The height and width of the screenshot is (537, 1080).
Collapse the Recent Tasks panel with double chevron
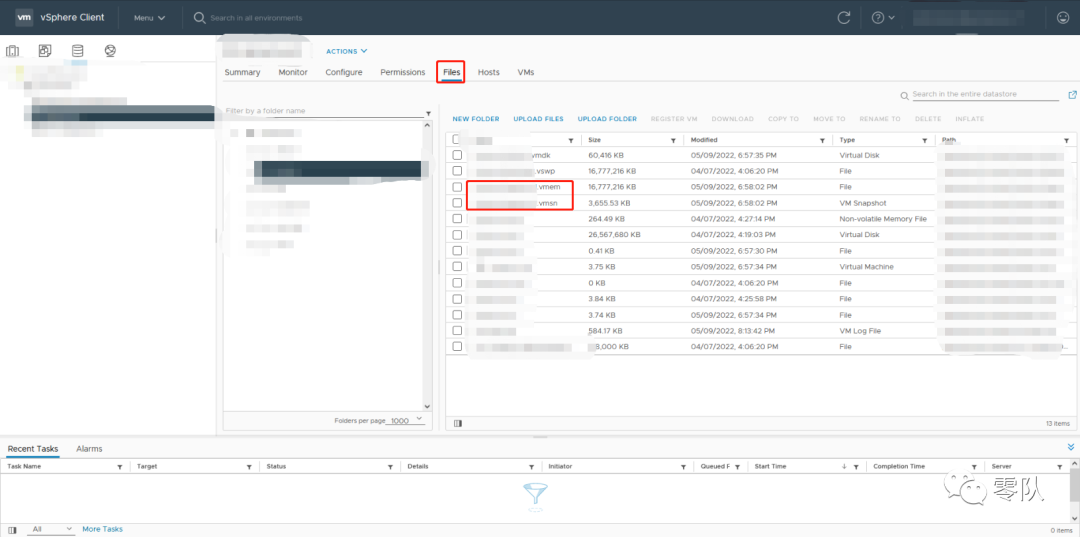click(x=1071, y=447)
